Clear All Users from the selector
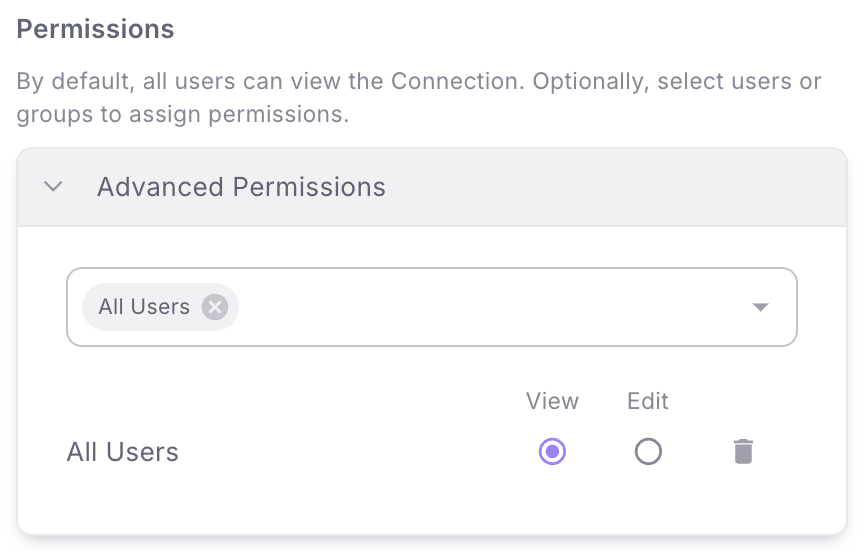 pyautogui.click(x=215, y=307)
